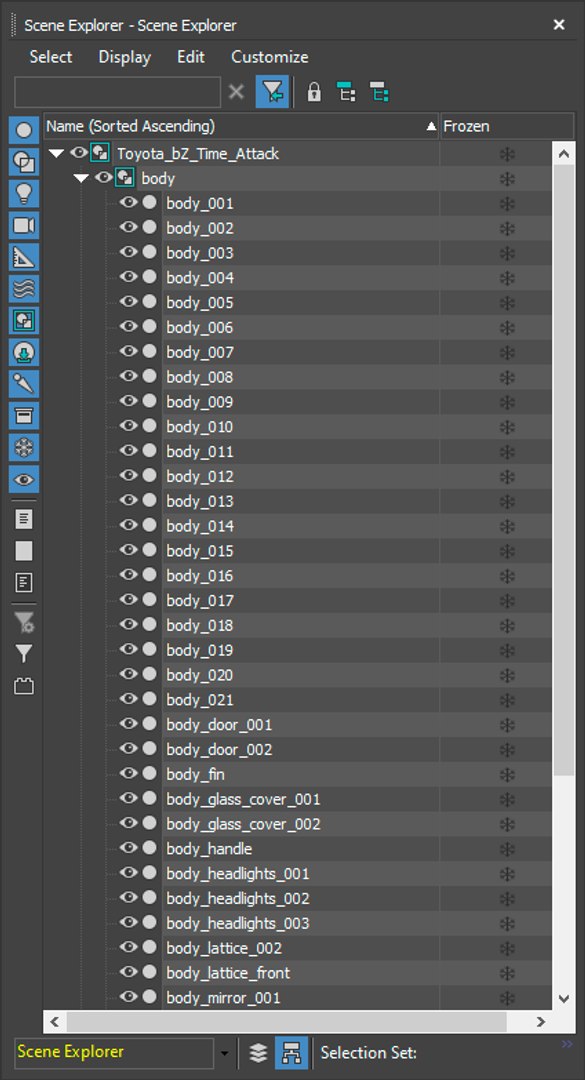
Task: Open filter settings funnel-gear icon
Action: [24, 623]
